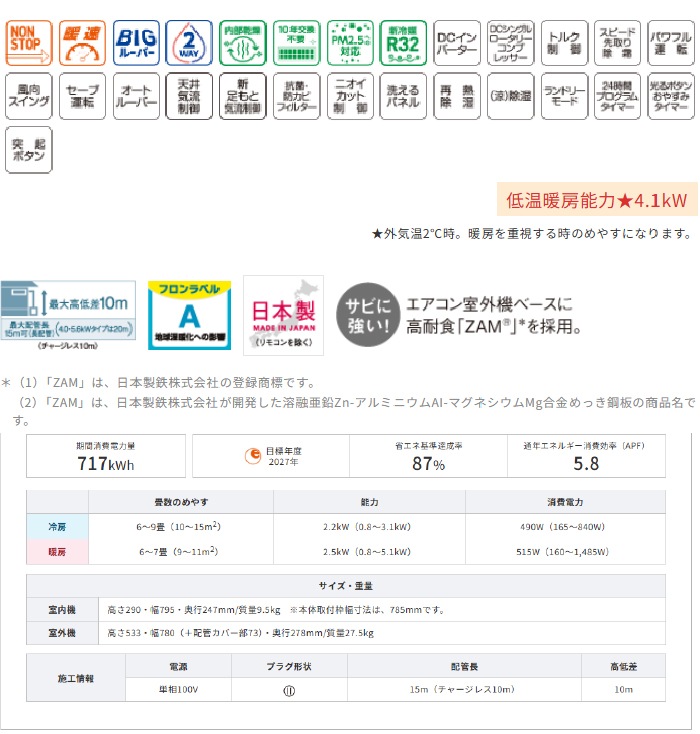This screenshot has height=734, width=700.
Task: Select the 洗えるパネル icon
Action: (403, 97)
